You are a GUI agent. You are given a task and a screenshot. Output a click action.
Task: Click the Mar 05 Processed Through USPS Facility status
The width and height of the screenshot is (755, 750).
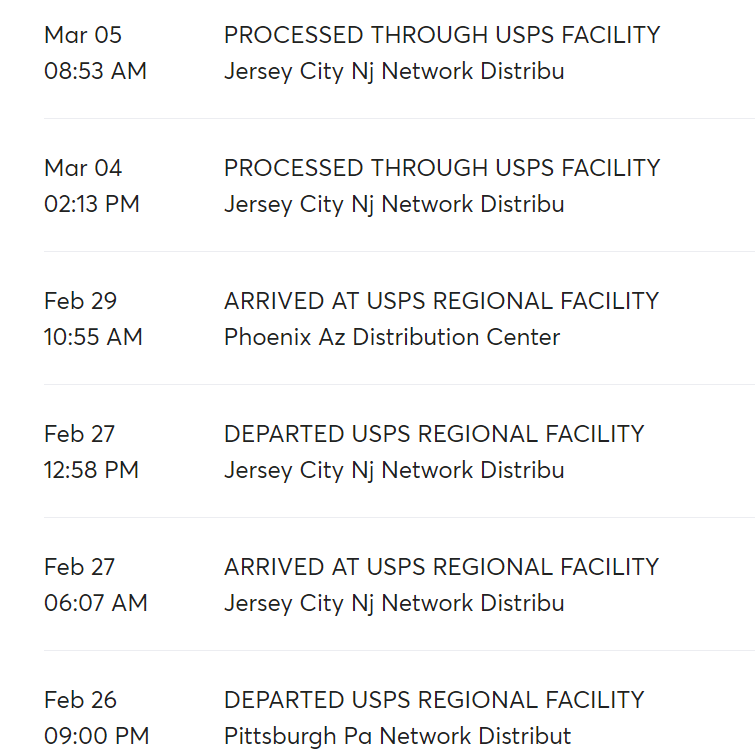pos(442,35)
